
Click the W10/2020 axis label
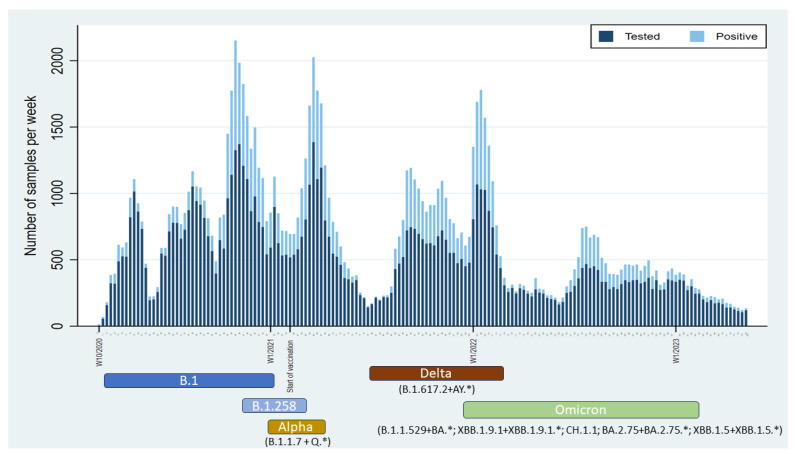(99, 352)
